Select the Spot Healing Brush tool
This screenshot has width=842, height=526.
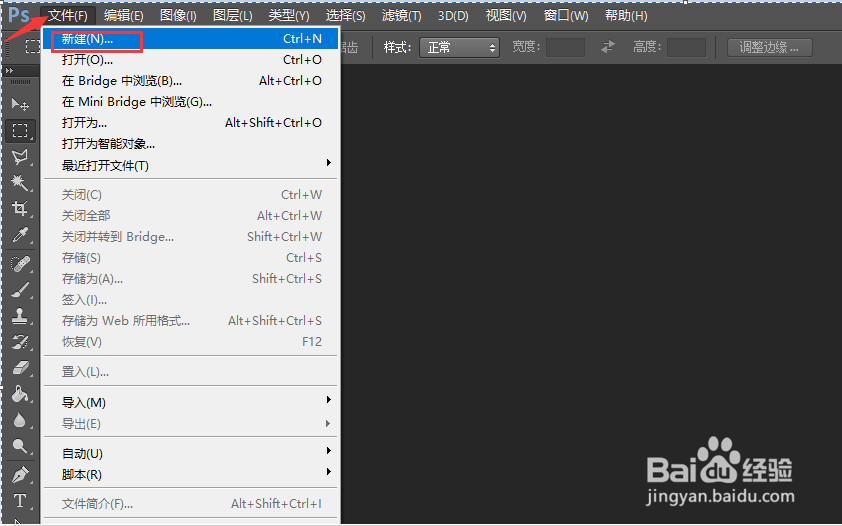[20, 264]
